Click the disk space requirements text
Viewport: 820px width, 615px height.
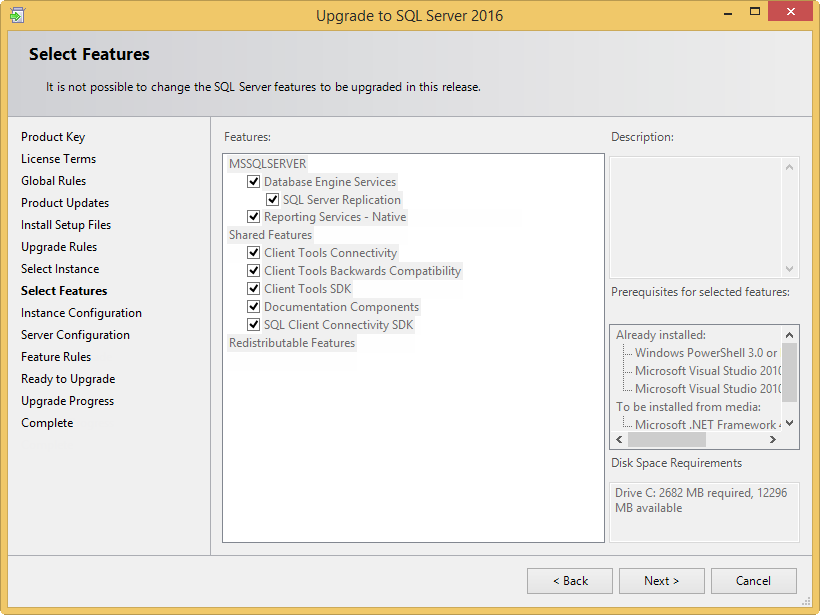coord(701,500)
